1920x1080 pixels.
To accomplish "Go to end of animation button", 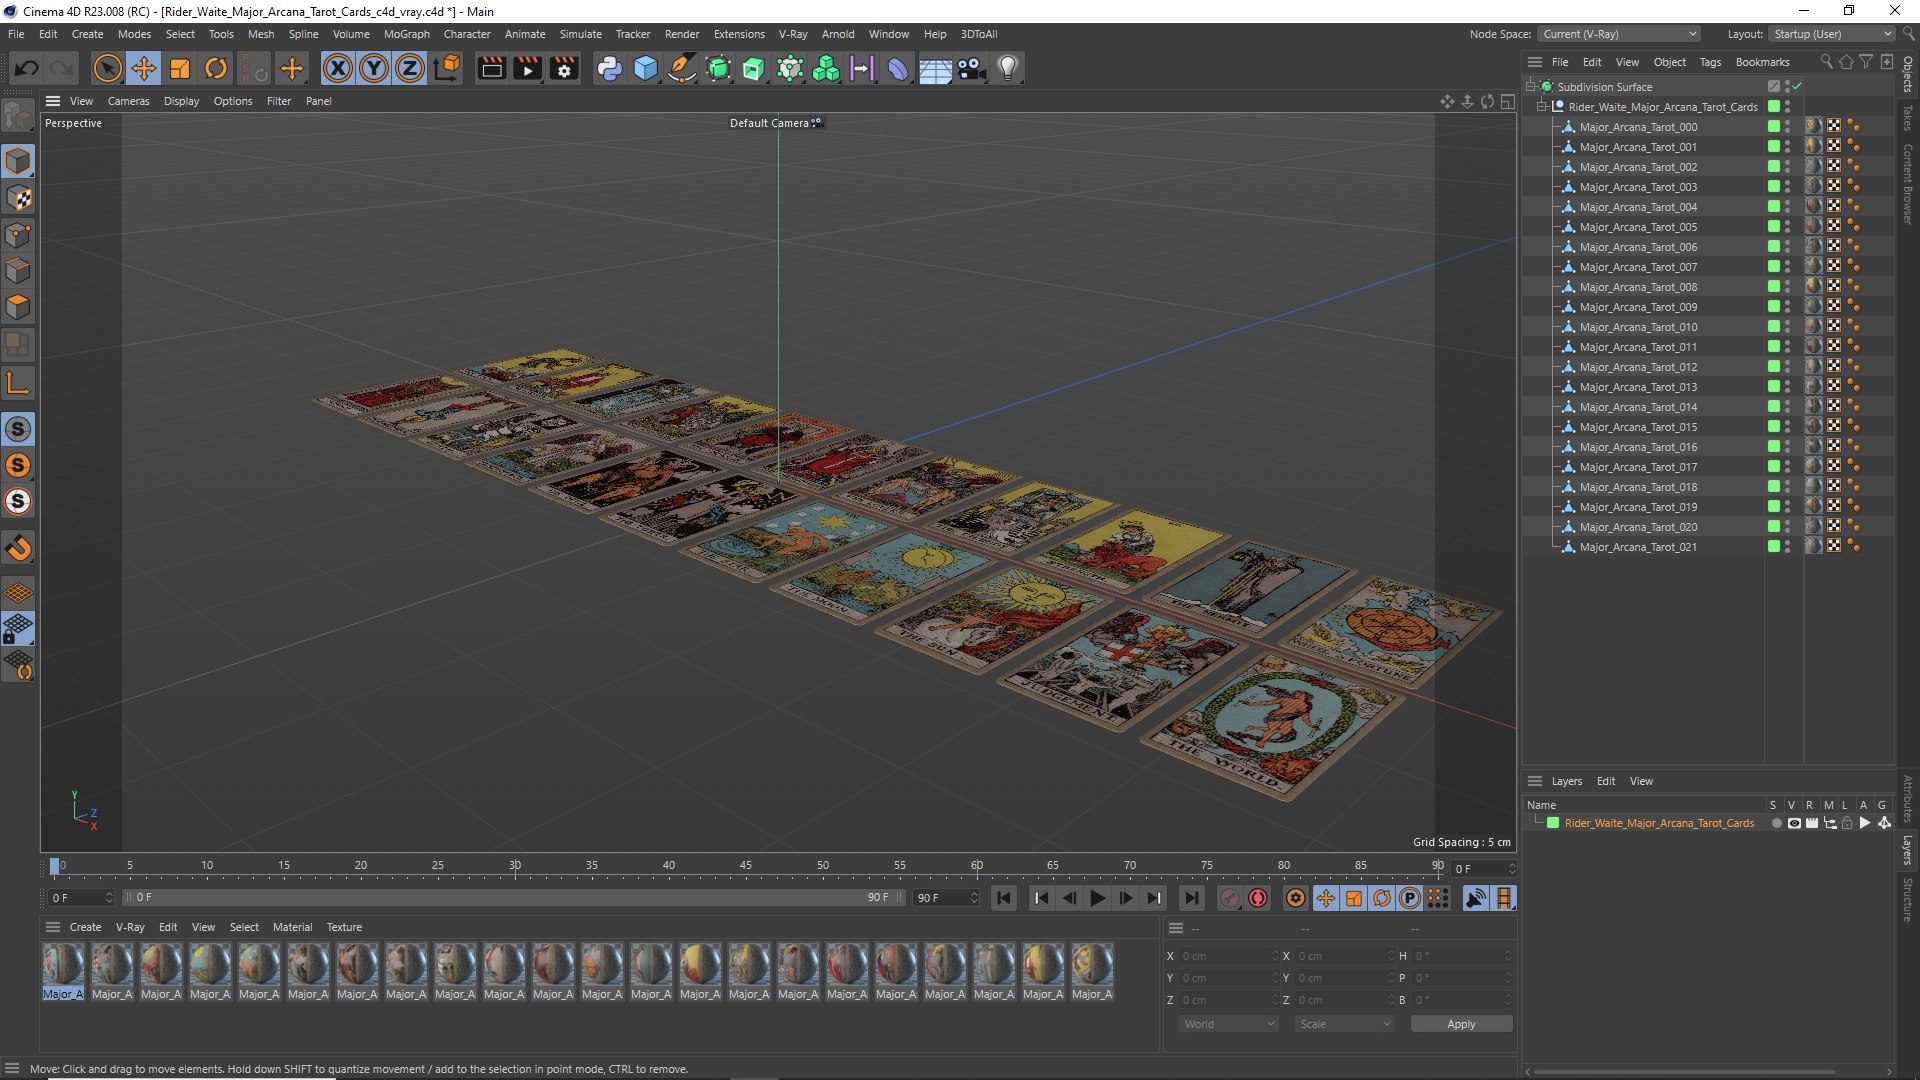I will [1191, 898].
